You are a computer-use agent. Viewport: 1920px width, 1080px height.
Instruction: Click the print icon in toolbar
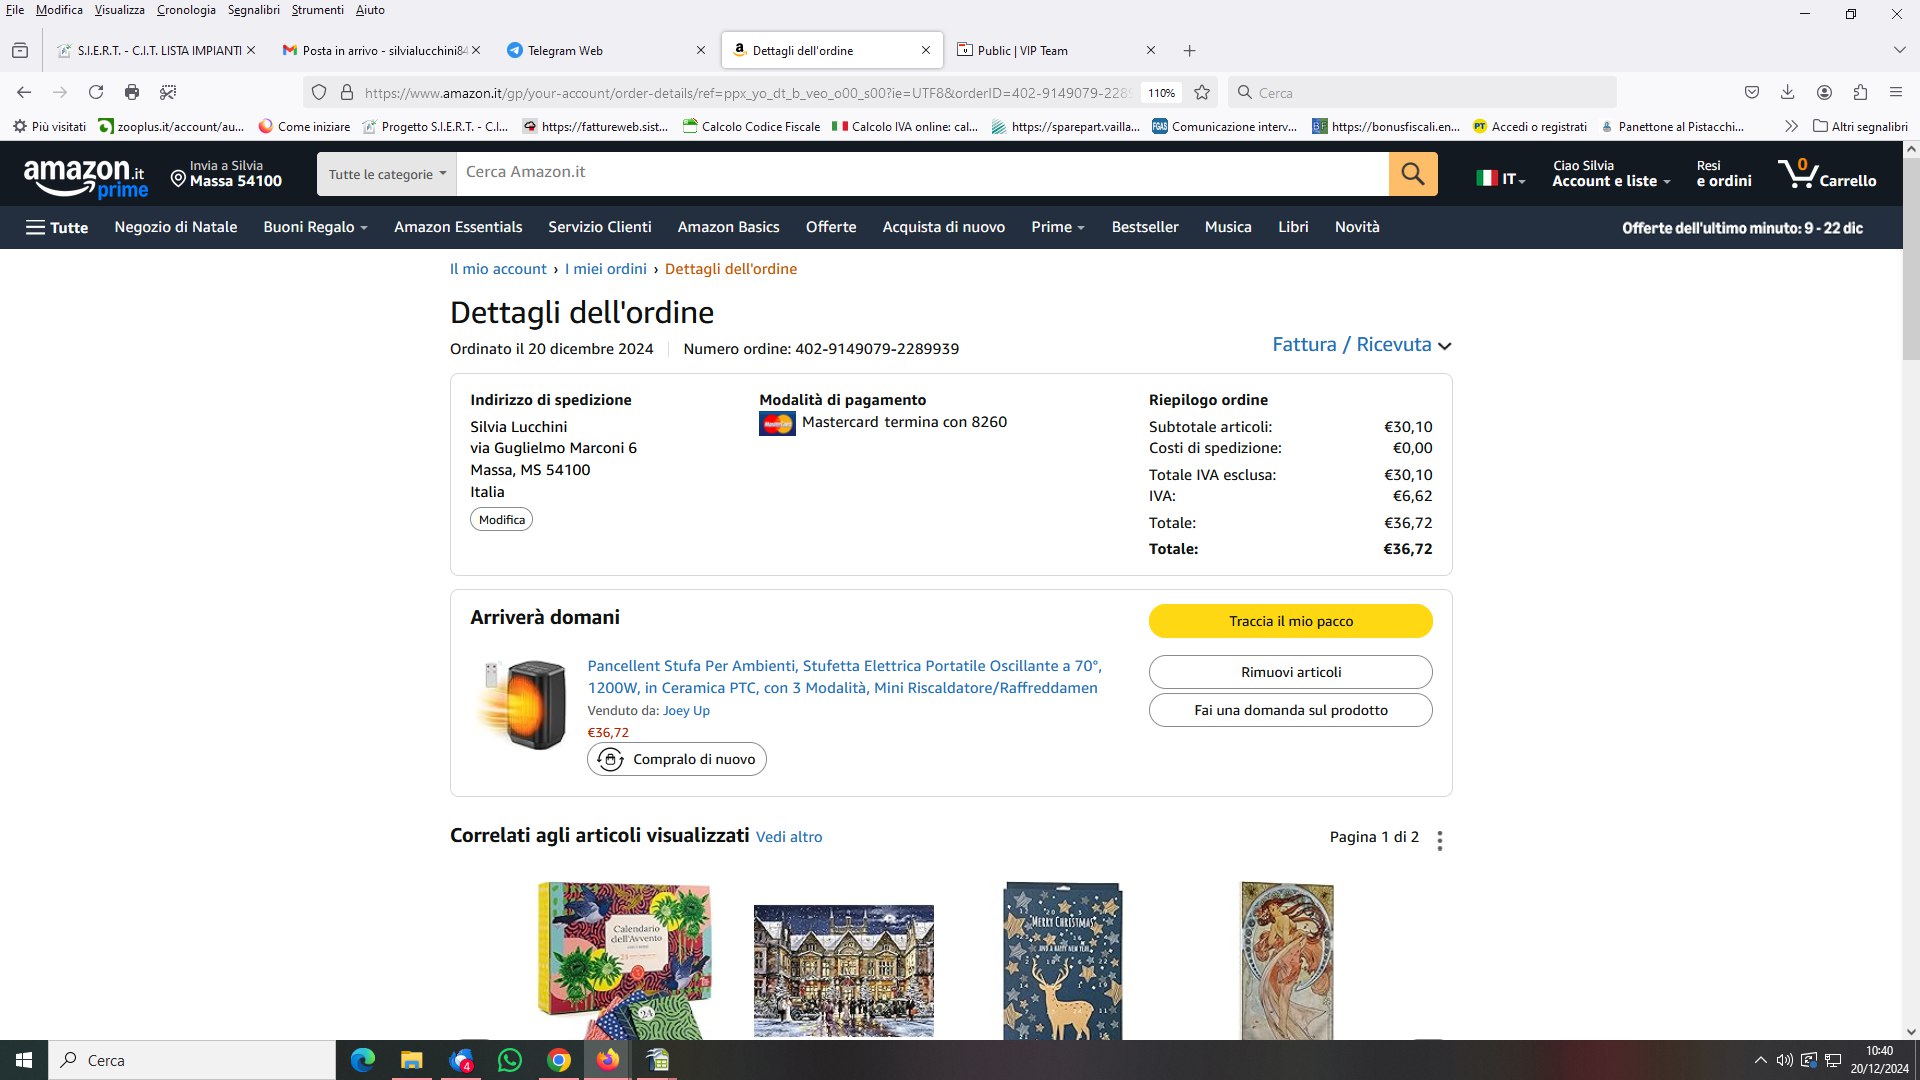point(132,92)
